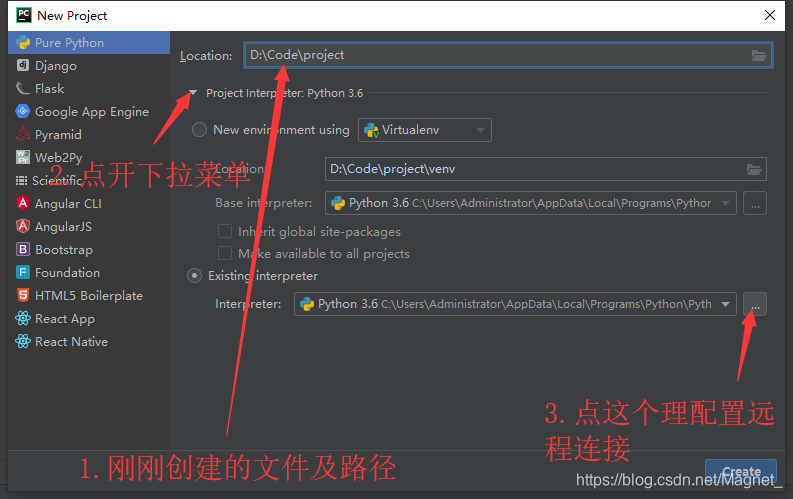Pick Flask in the project list
This screenshot has height=499, width=793.
pos(89,88)
